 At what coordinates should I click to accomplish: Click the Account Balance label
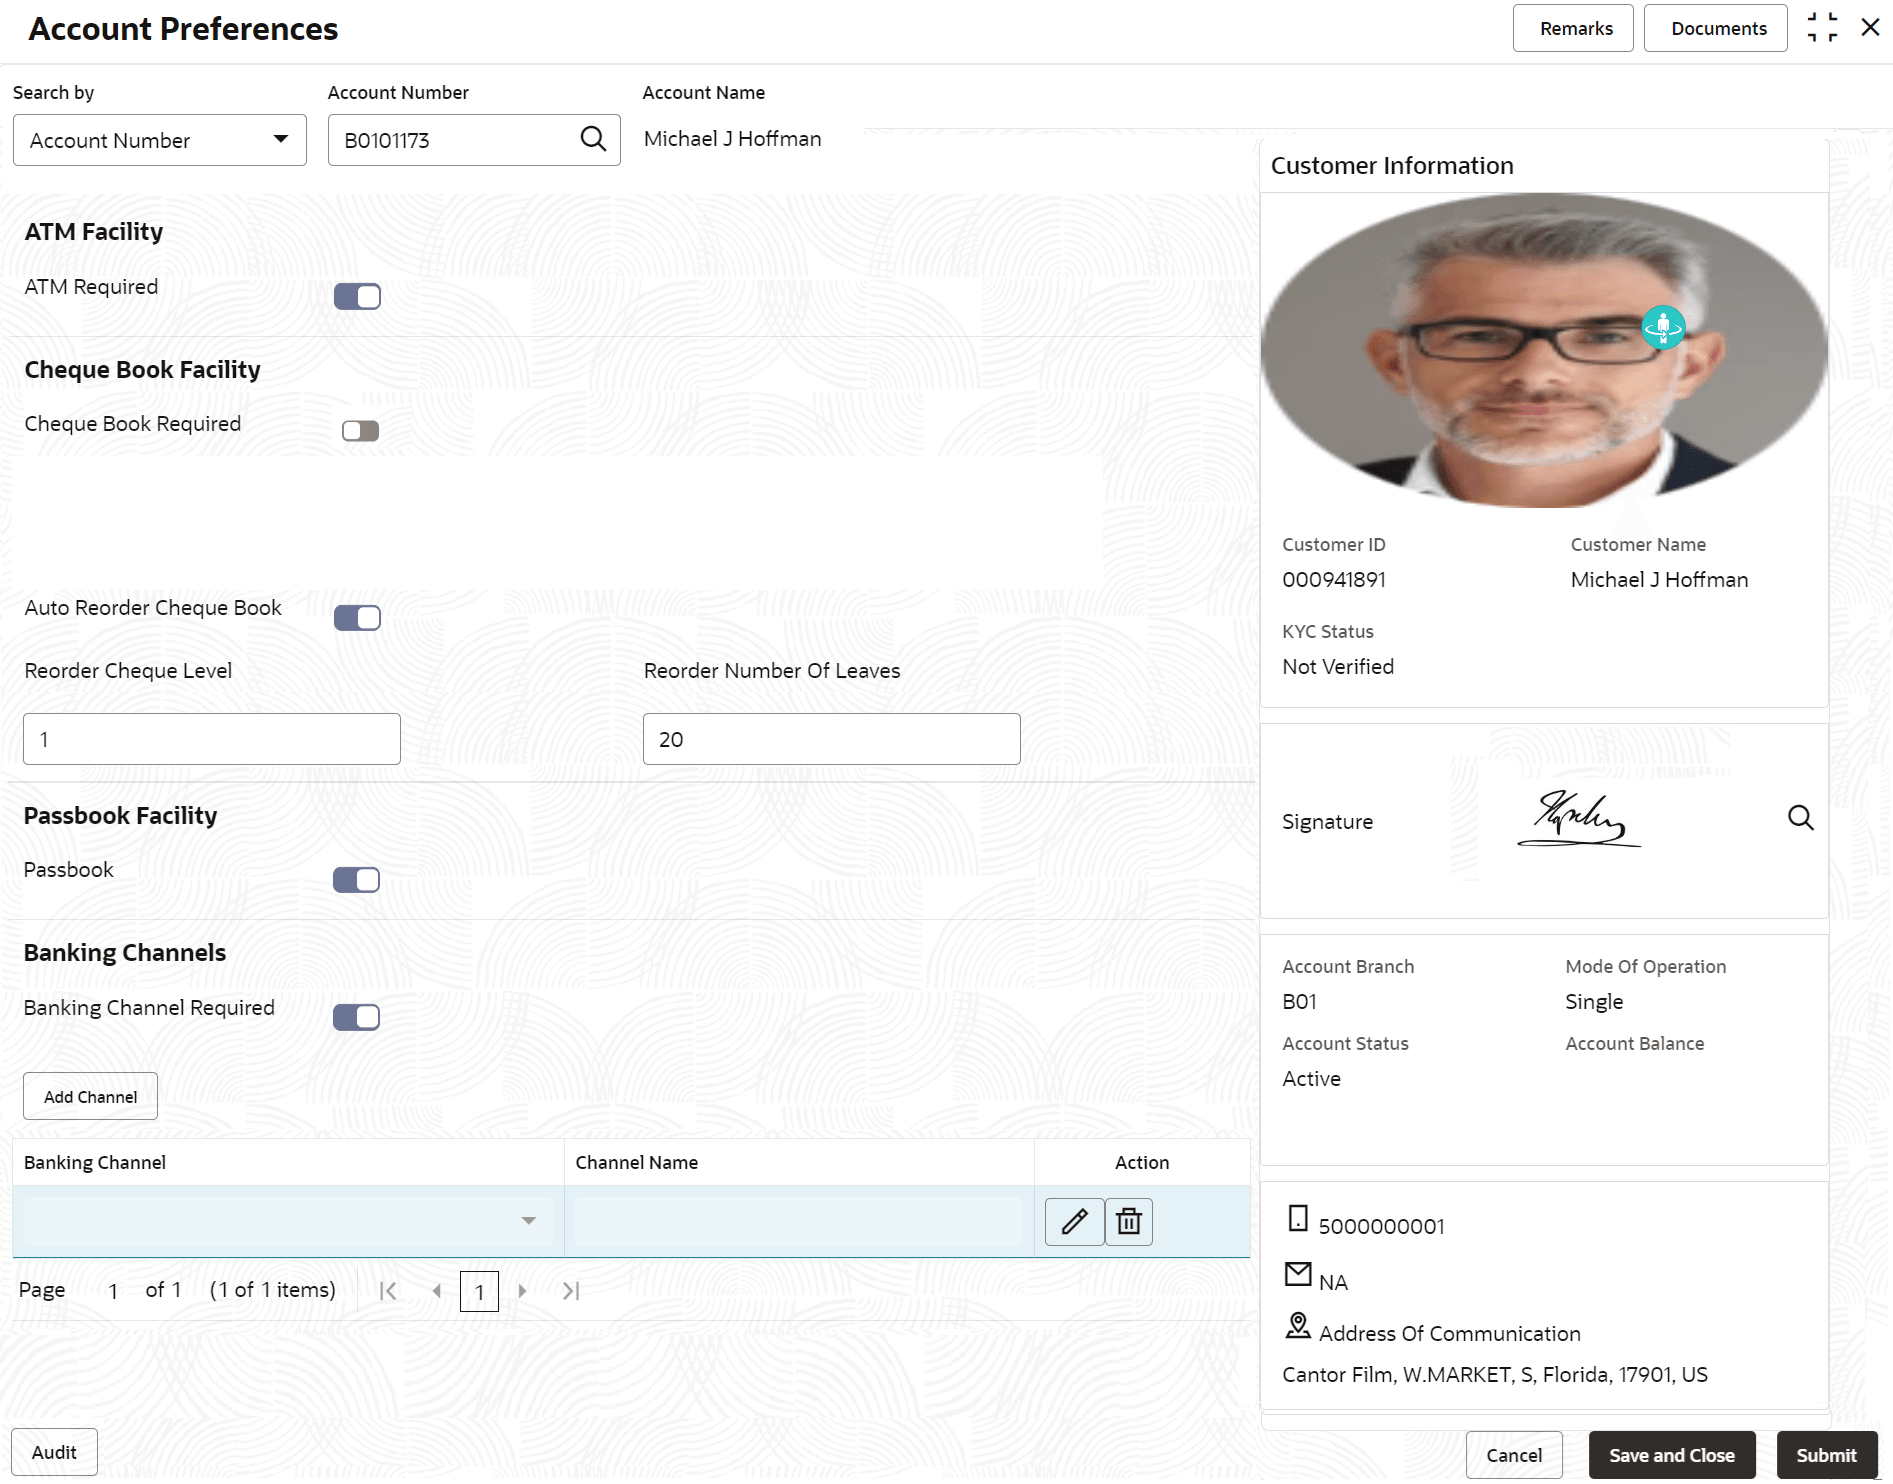coord(1635,1044)
